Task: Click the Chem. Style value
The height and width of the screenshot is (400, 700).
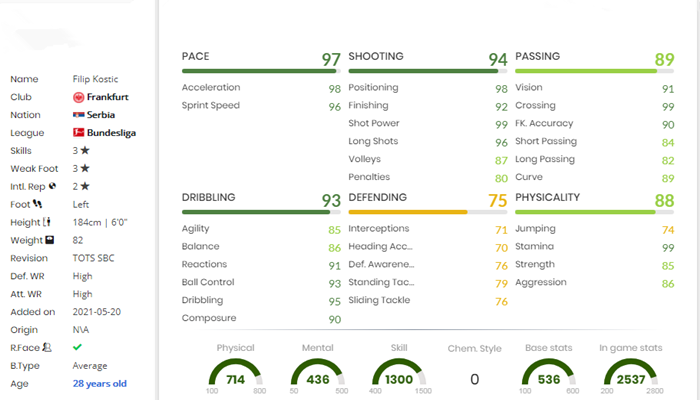Action: coord(474,379)
